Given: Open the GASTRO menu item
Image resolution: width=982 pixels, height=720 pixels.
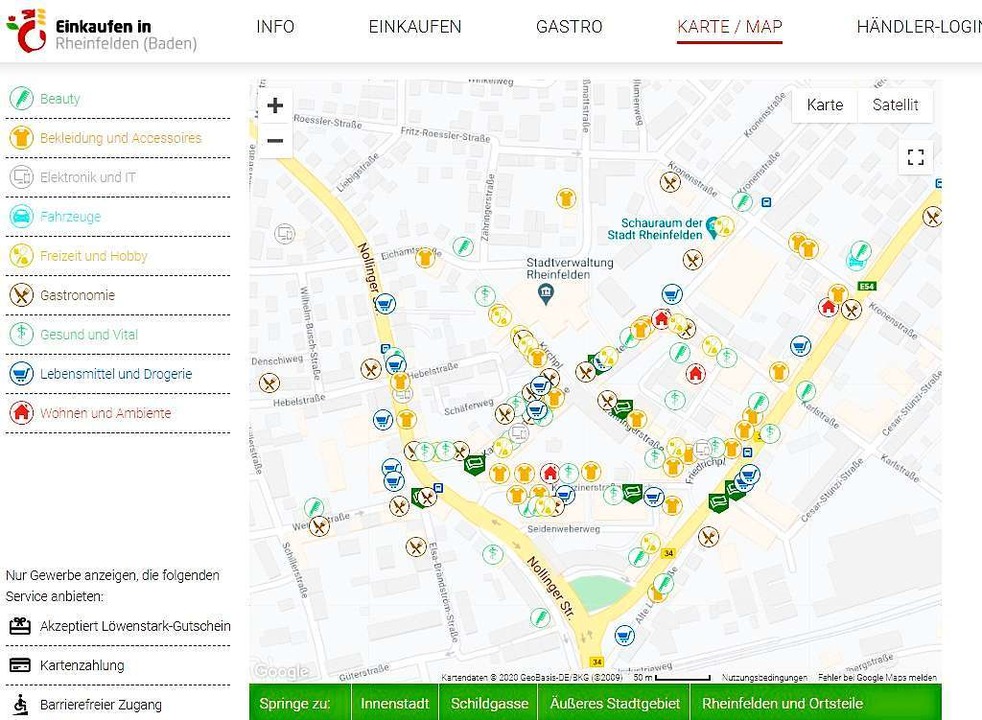Looking at the screenshot, I should [569, 27].
